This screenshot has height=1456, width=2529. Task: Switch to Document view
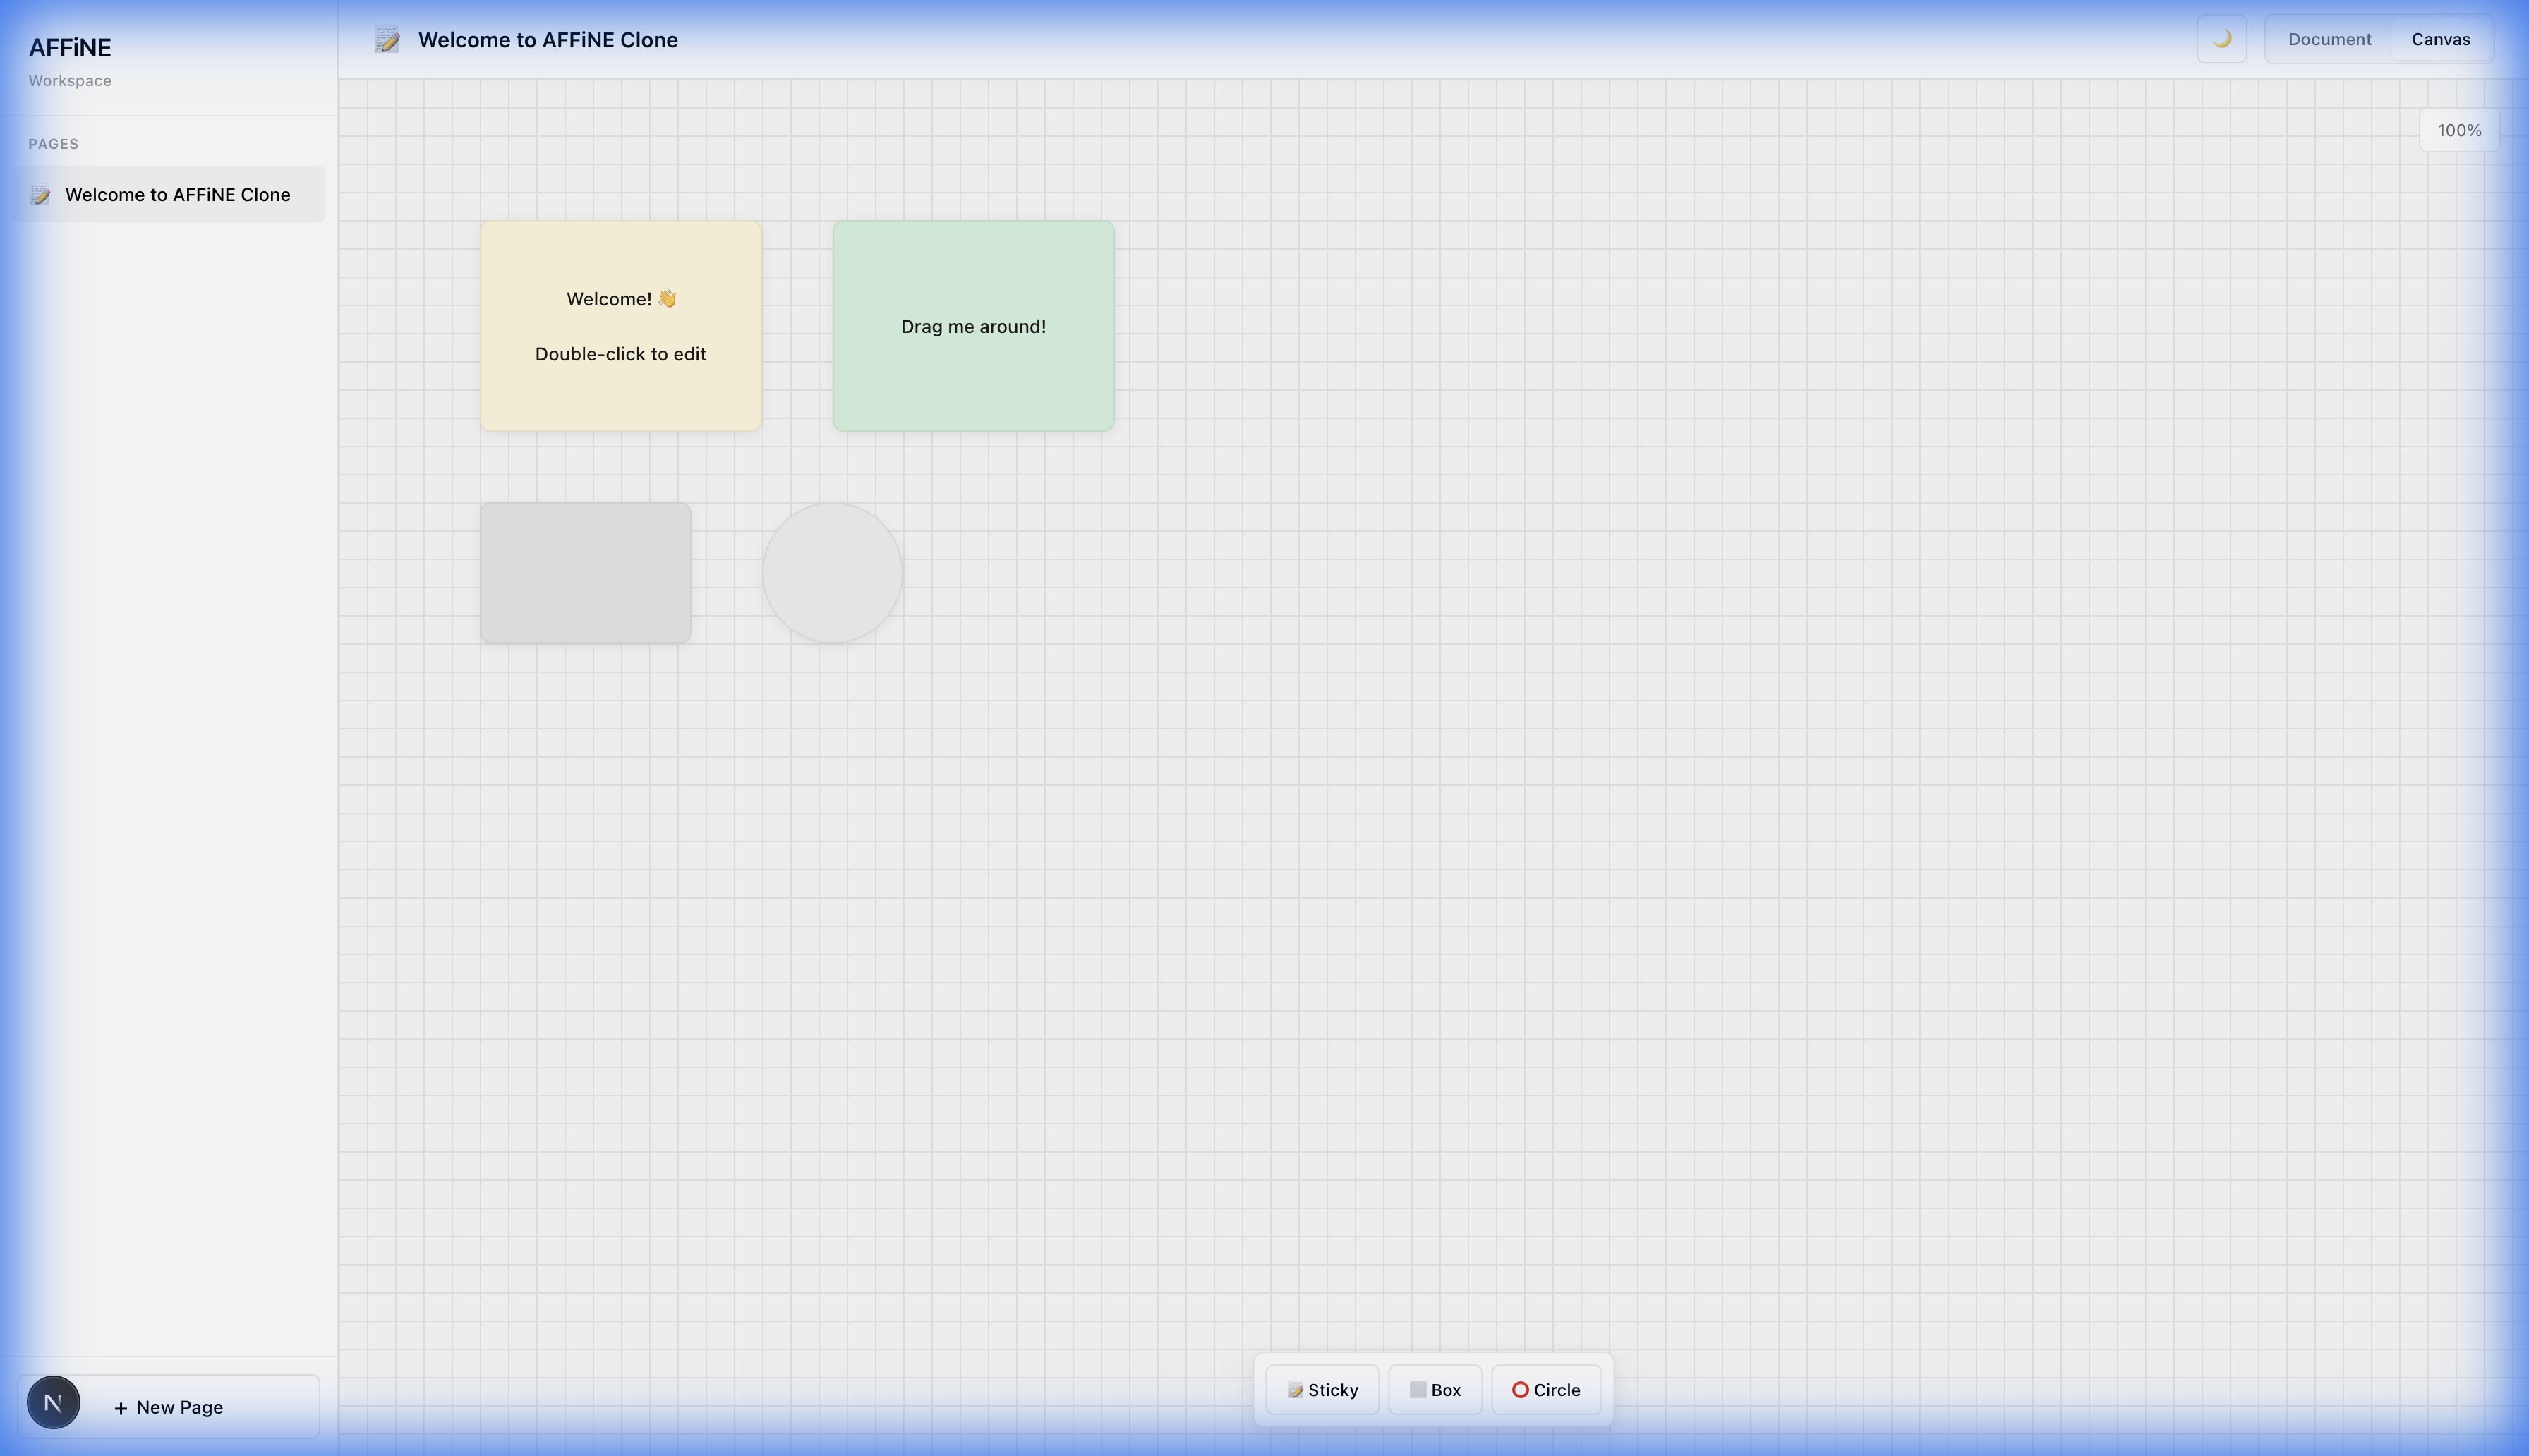point(2329,40)
